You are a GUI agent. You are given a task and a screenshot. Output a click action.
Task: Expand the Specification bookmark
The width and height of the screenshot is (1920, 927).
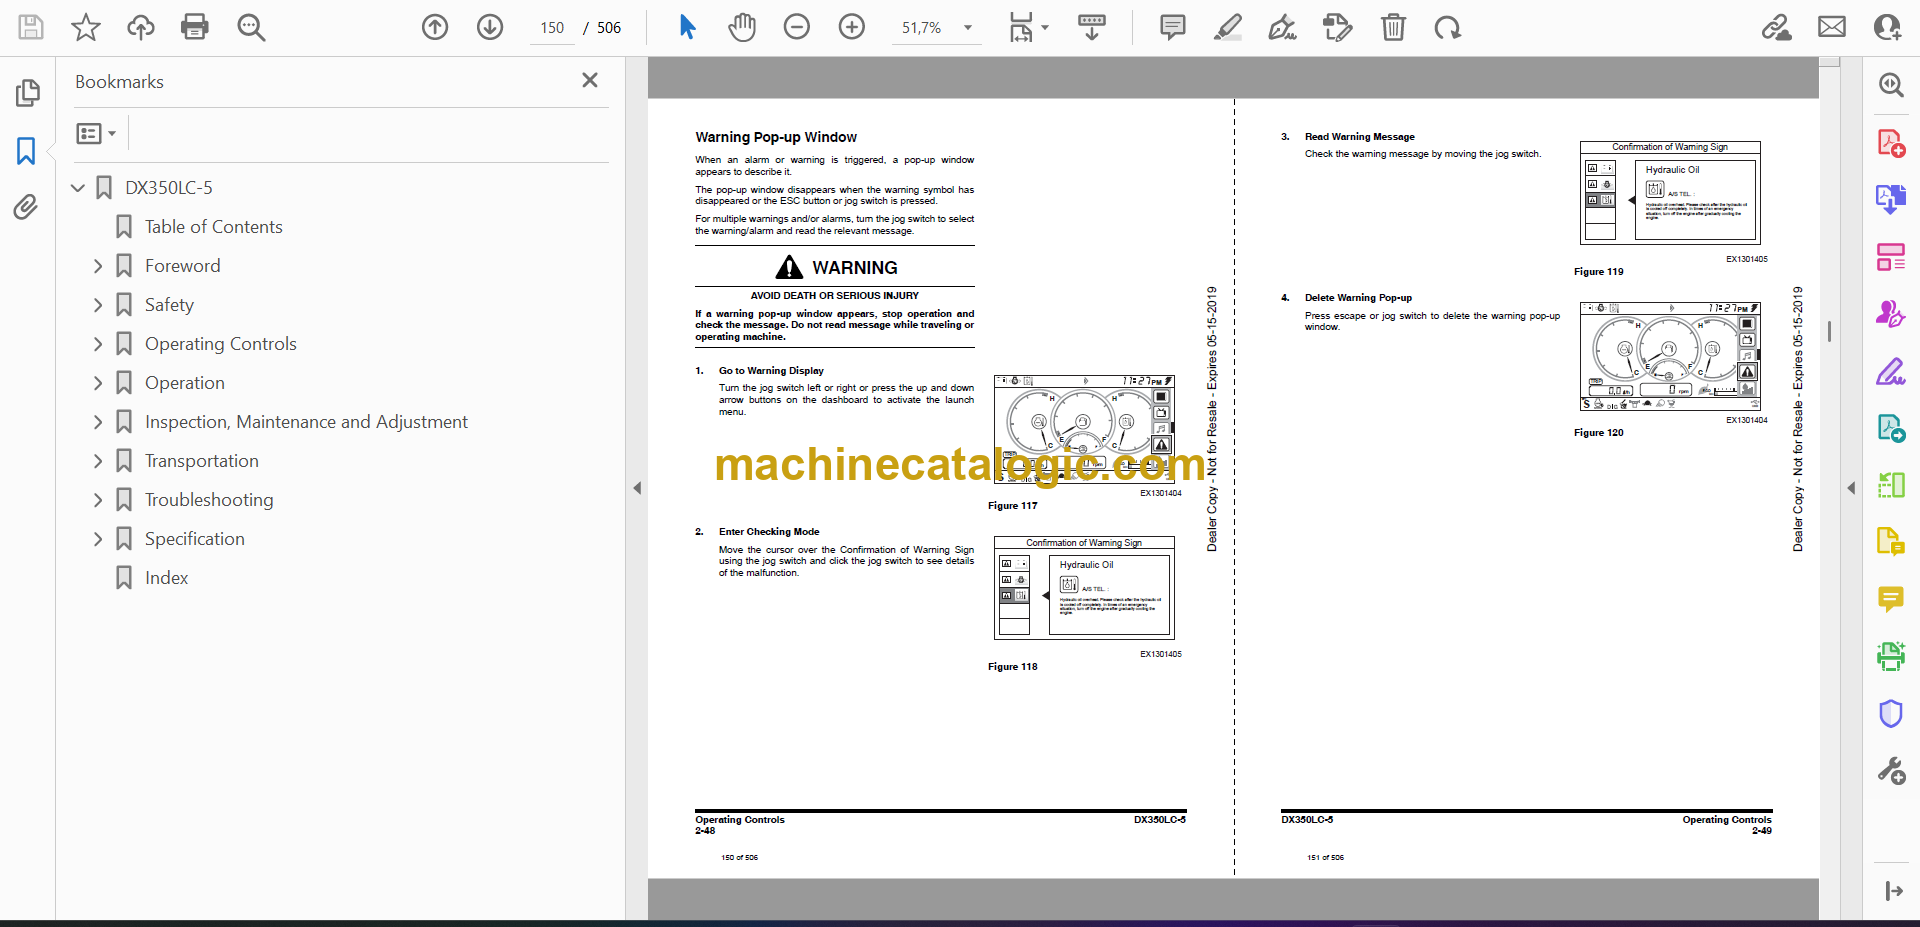click(x=98, y=539)
